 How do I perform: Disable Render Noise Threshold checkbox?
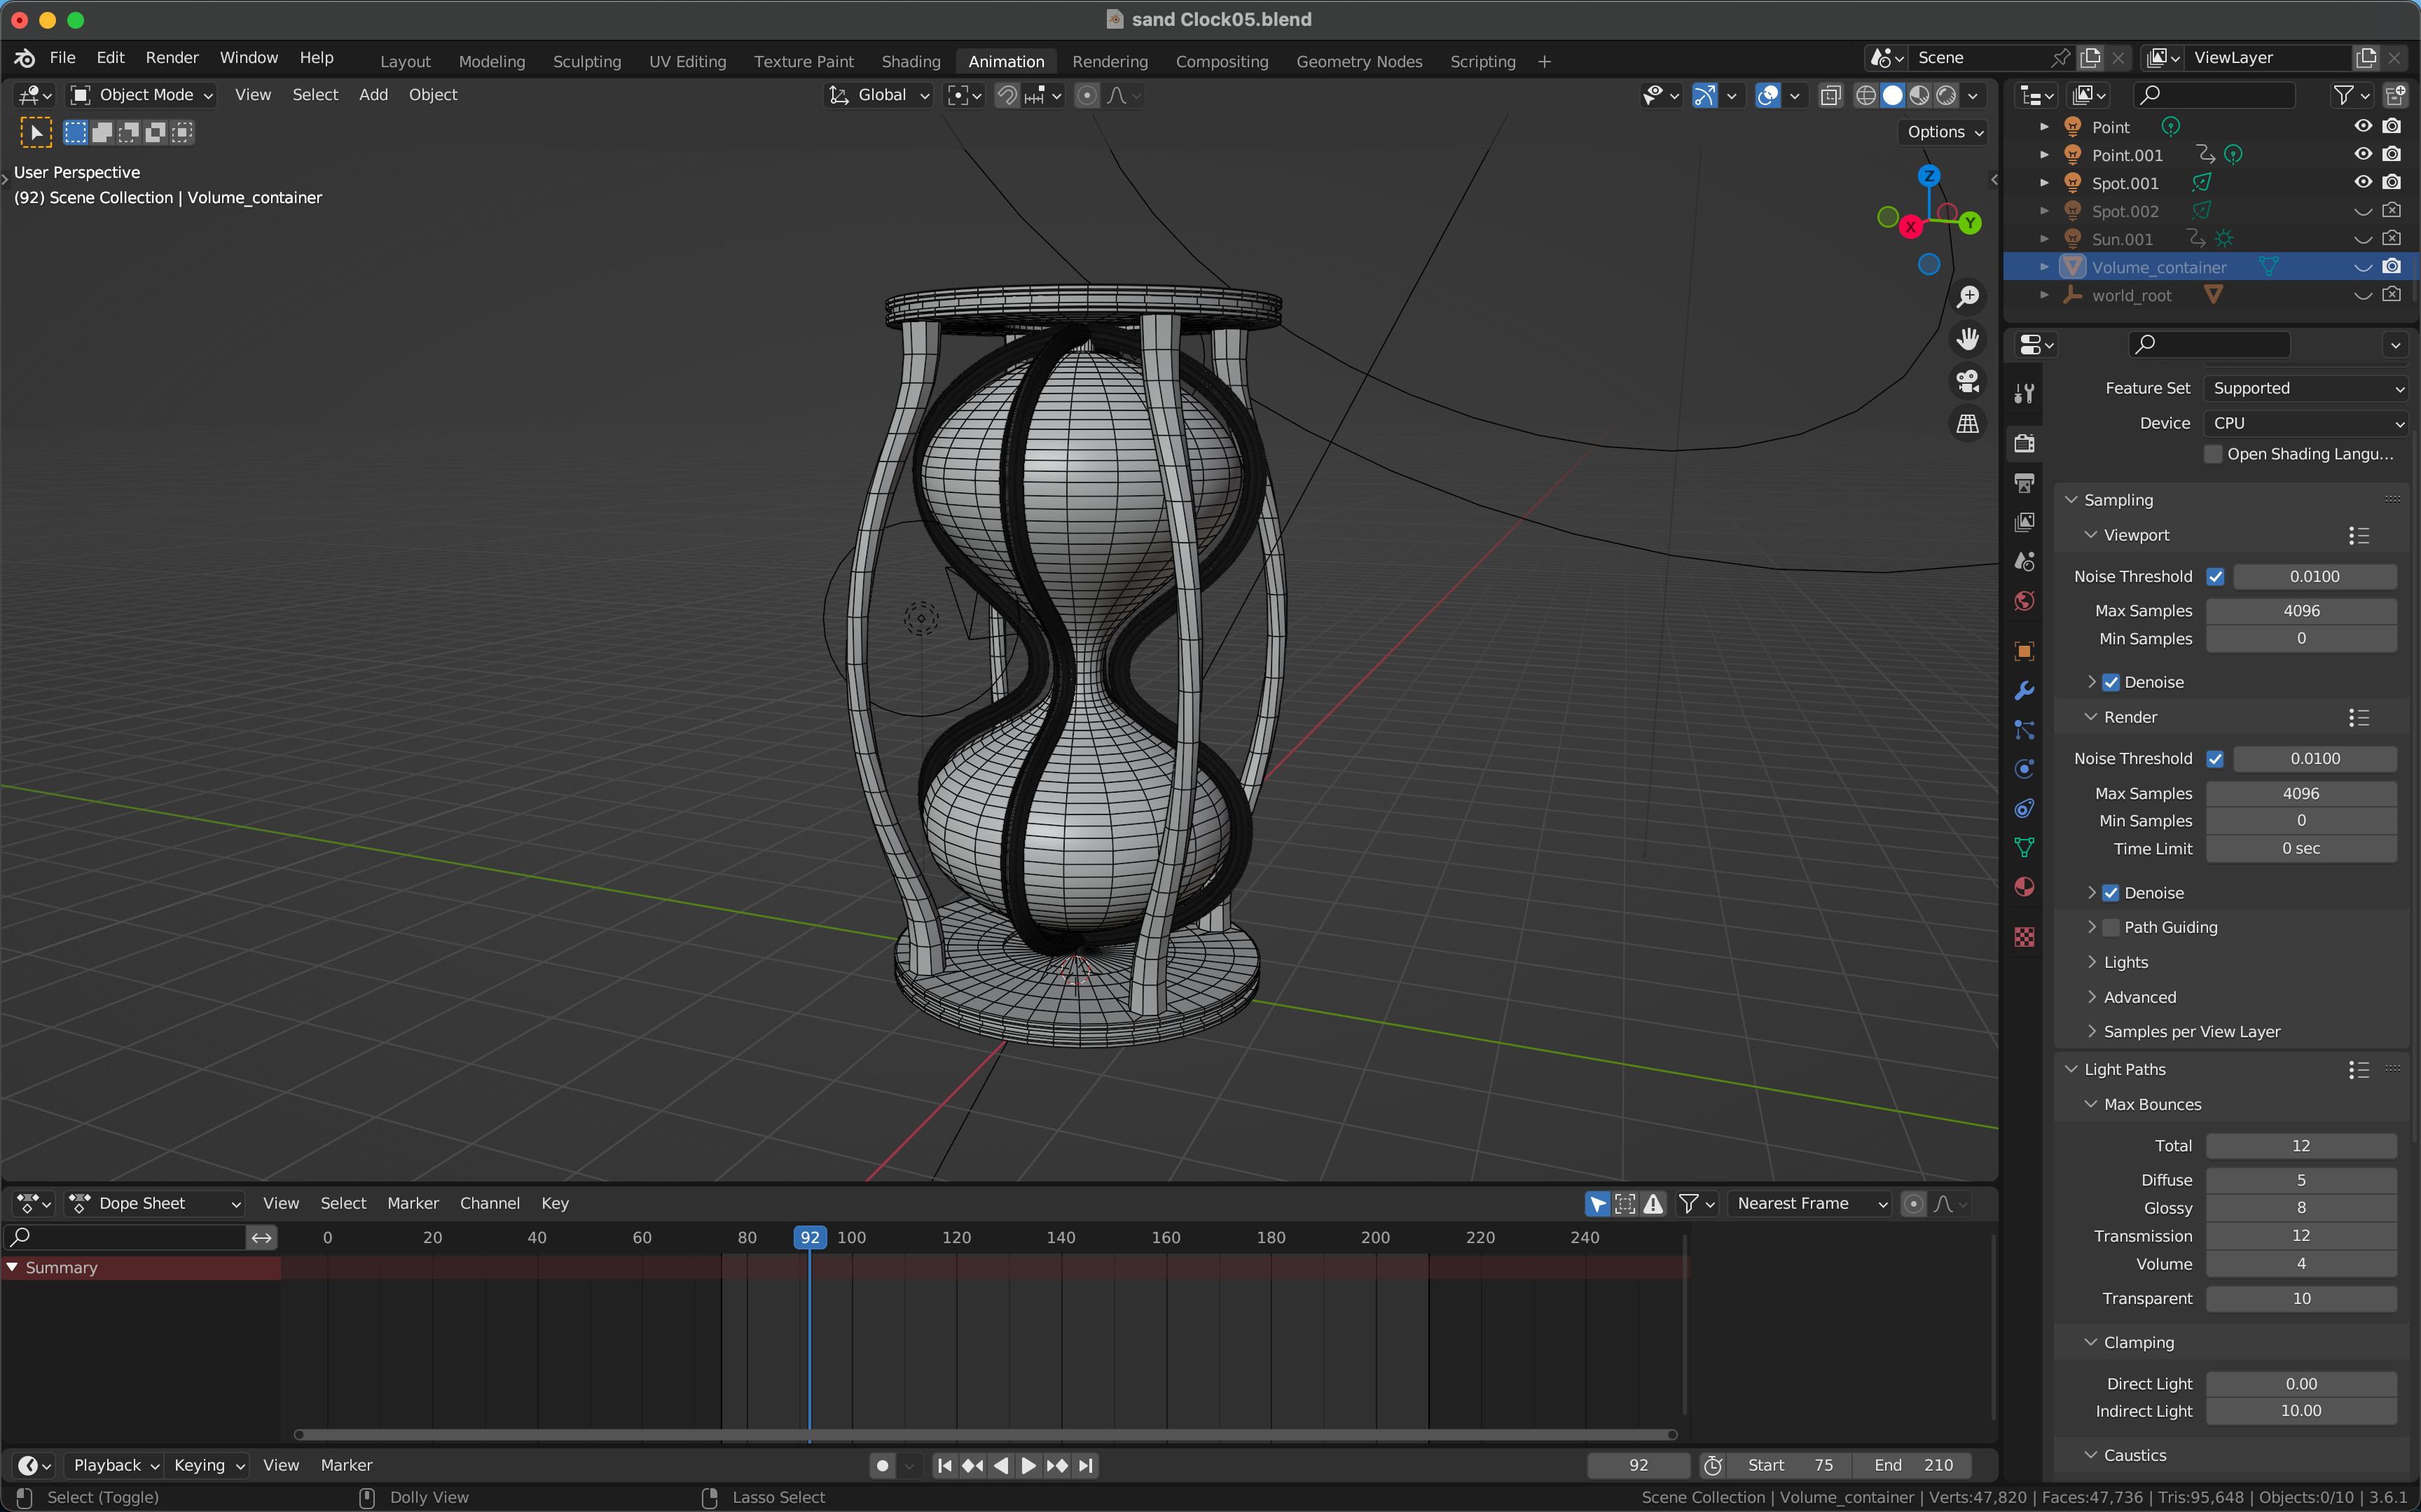(x=2215, y=759)
